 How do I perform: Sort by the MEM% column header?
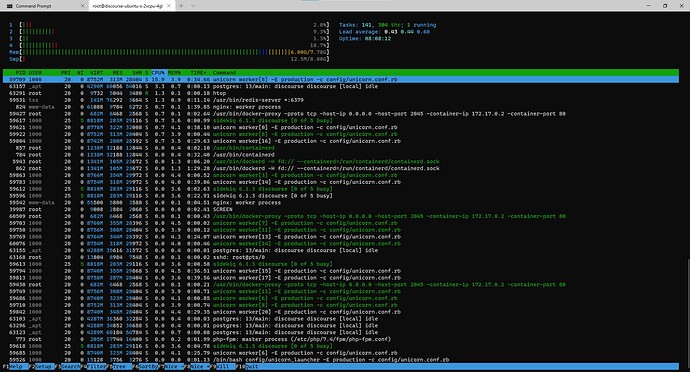(x=174, y=73)
